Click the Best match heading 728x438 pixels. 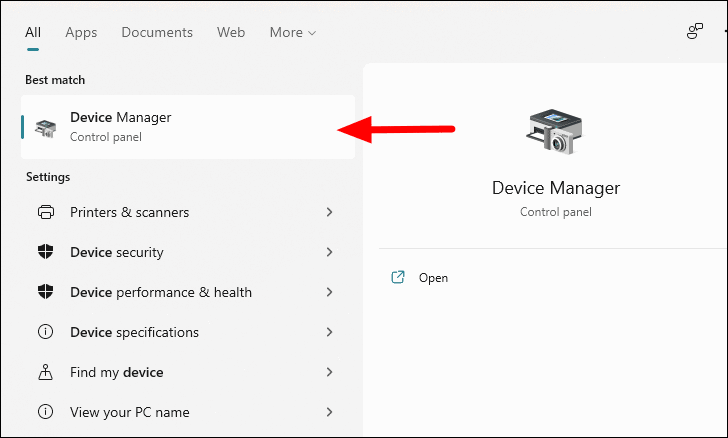coord(55,80)
